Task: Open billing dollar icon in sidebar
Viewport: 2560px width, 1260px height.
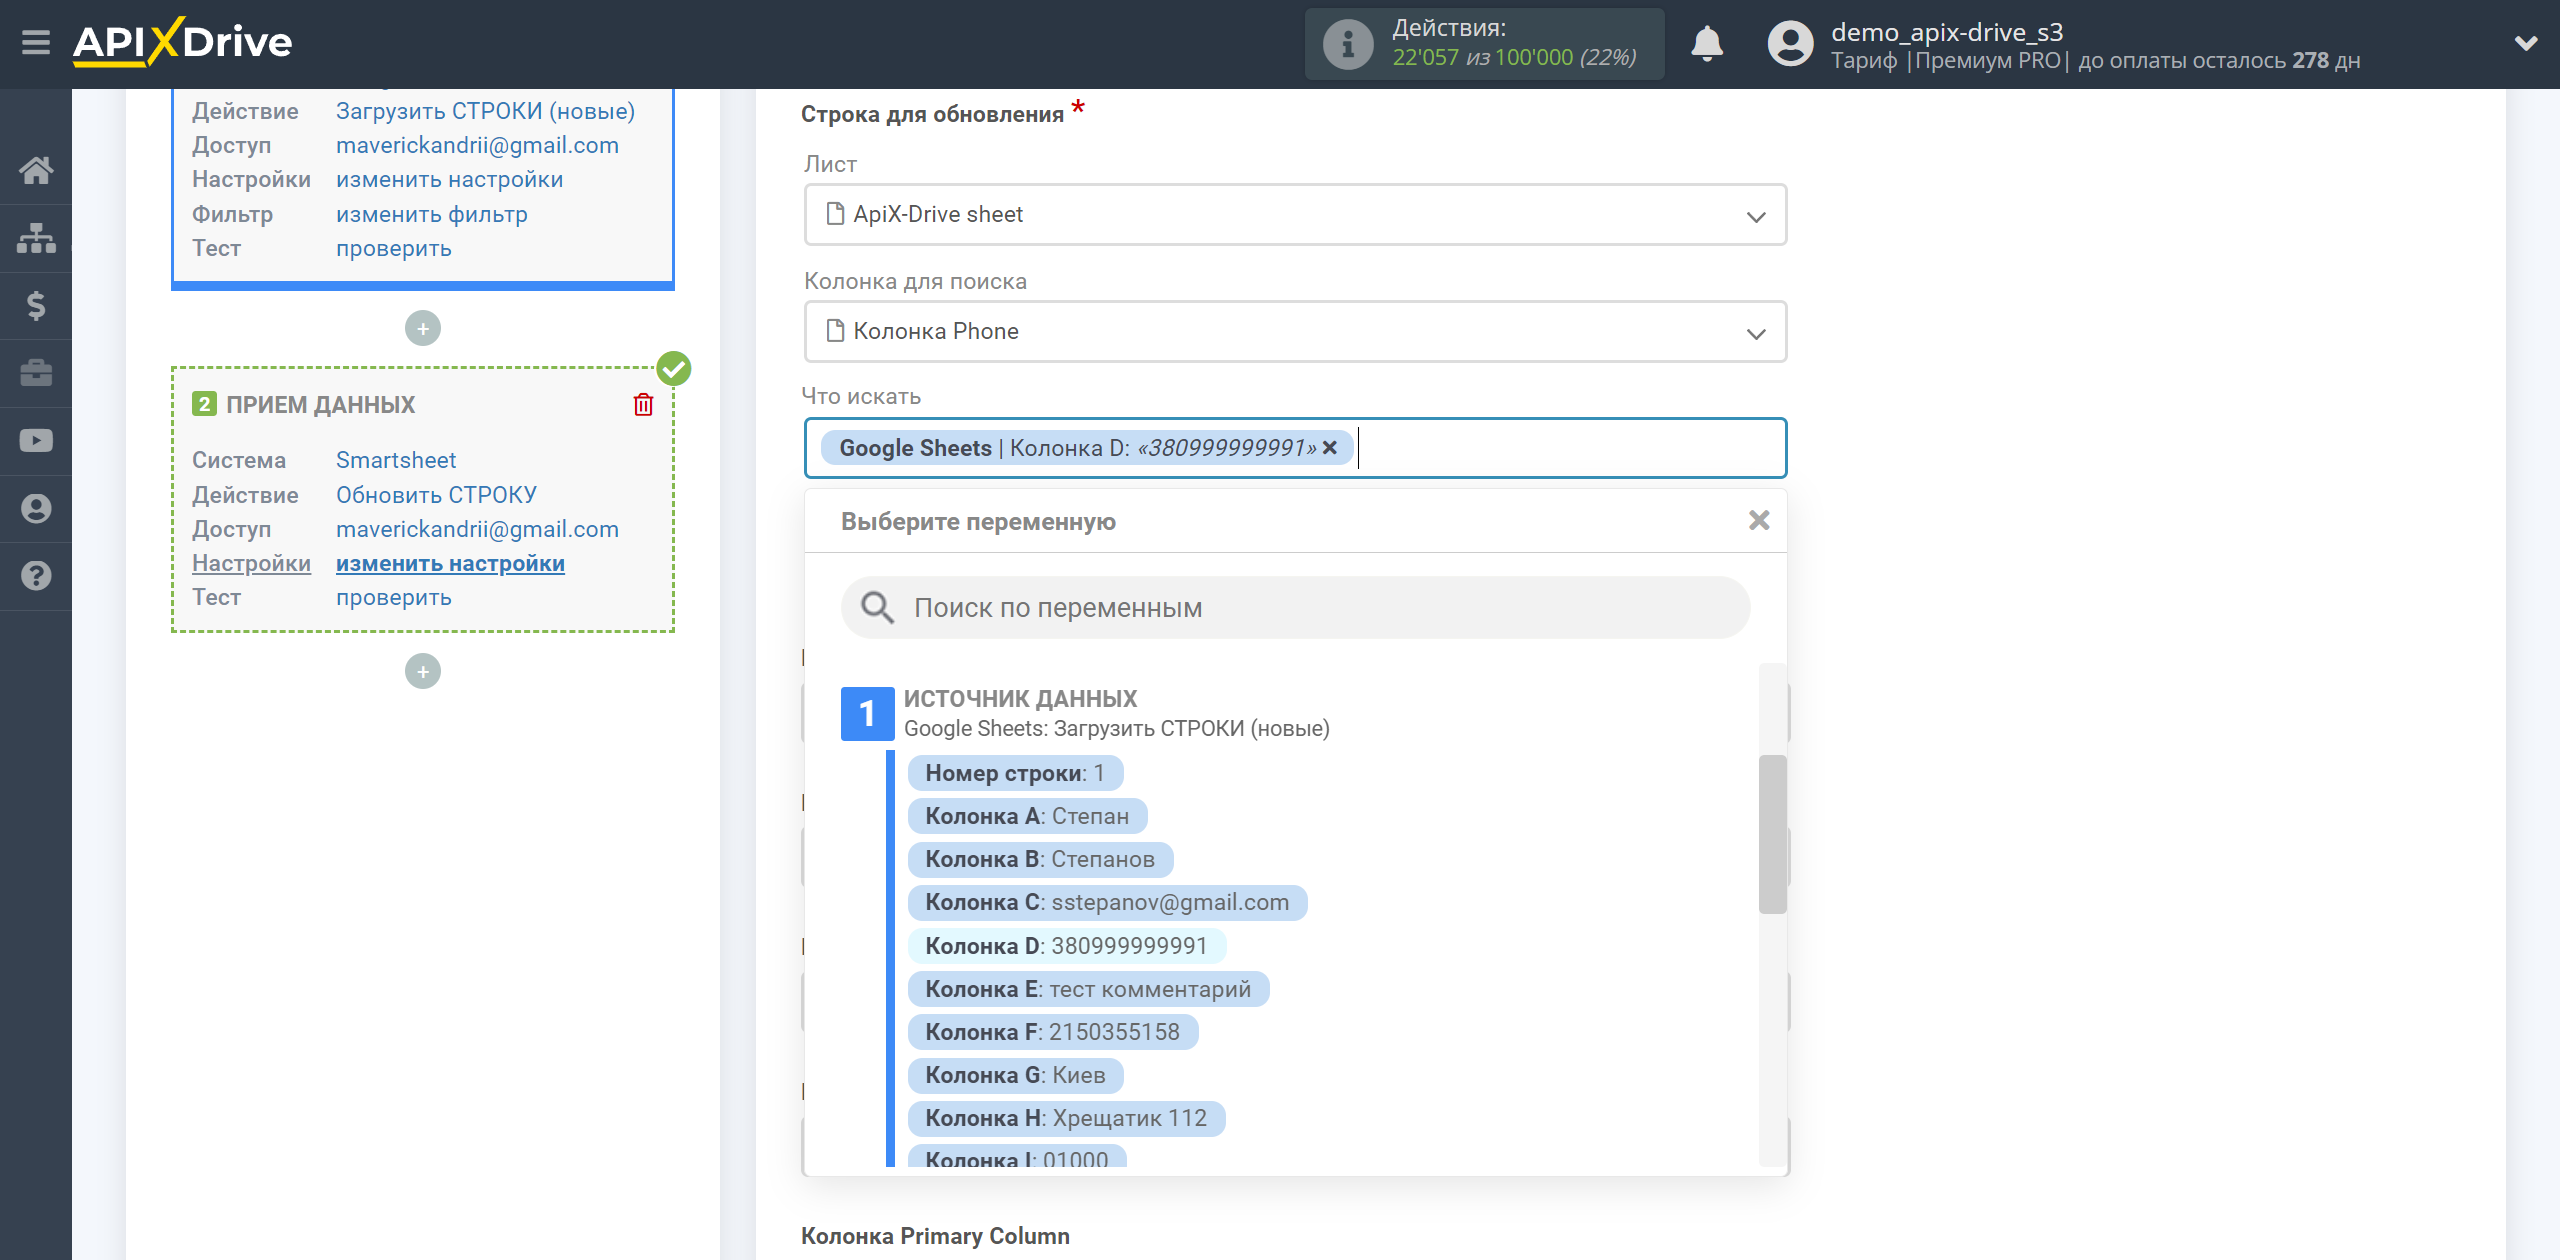Action: point(36,305)
